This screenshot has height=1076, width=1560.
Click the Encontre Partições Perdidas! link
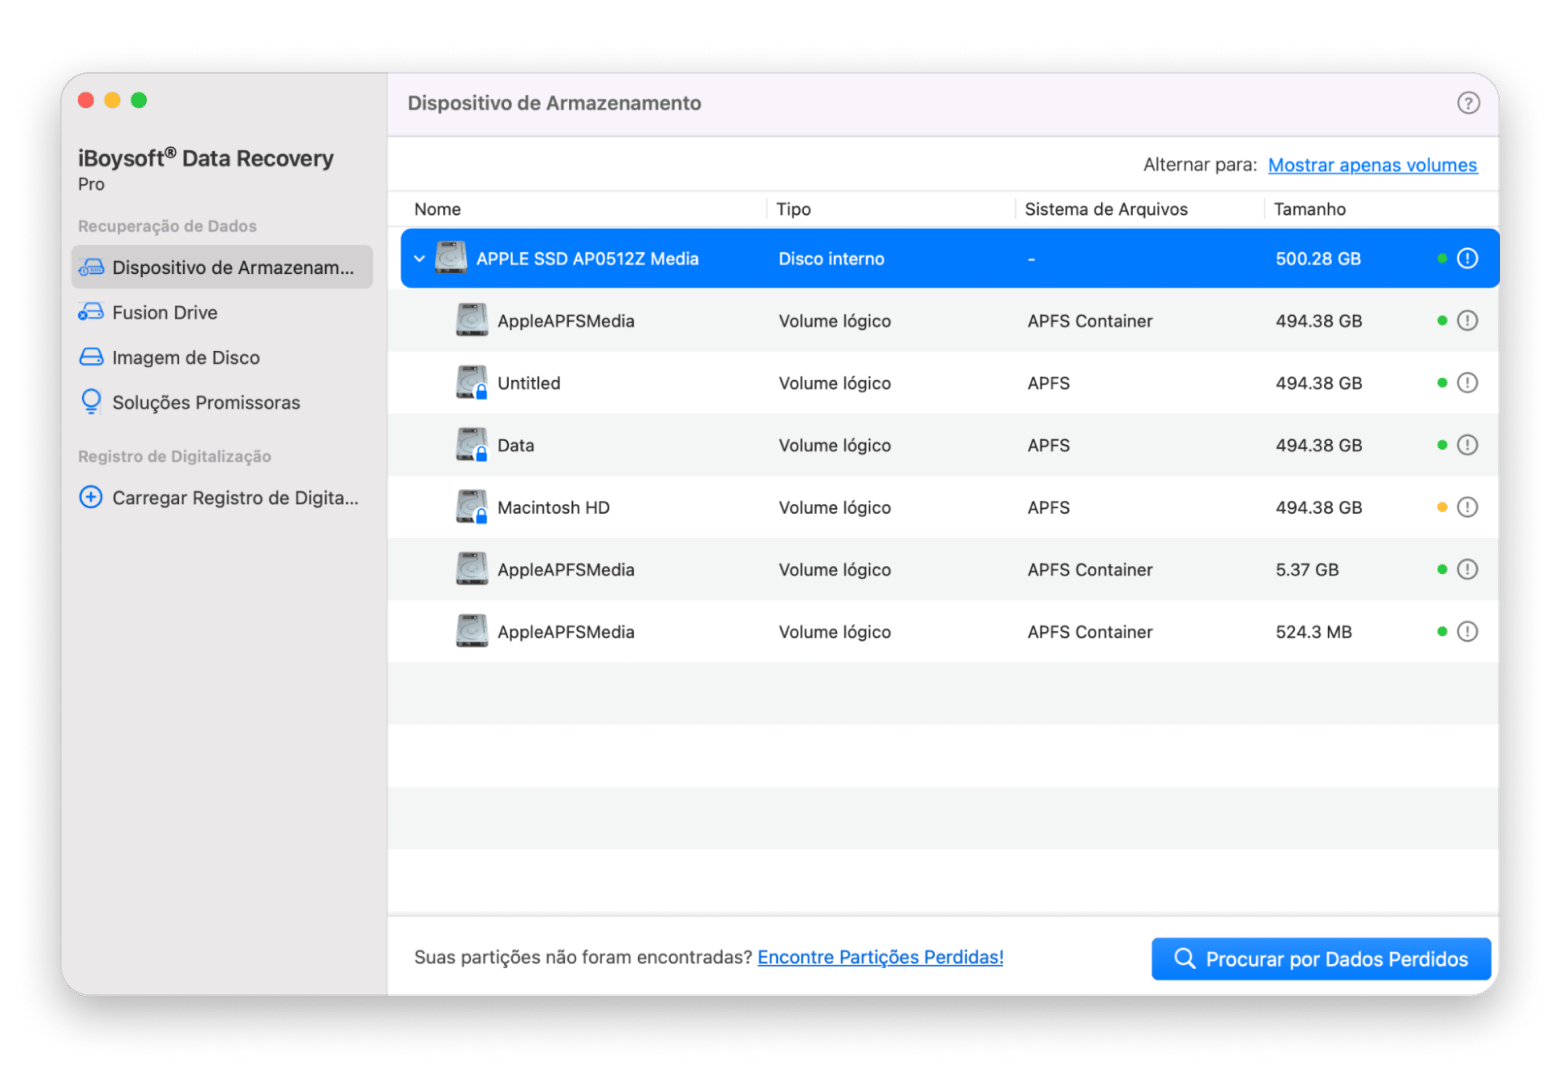(x=880, y=957)
